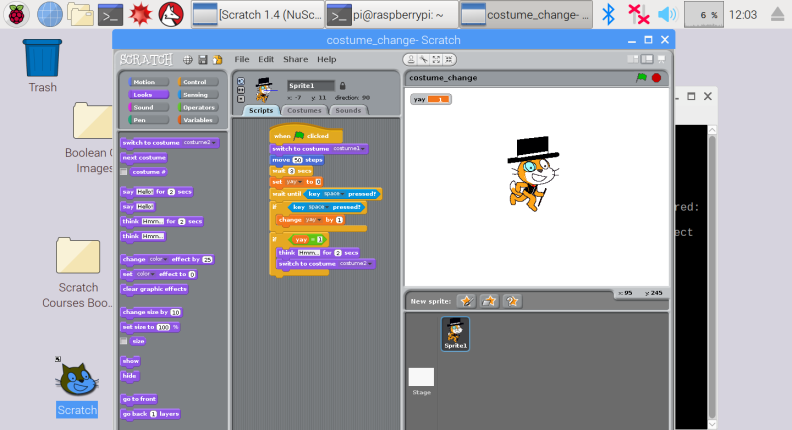Open the Raspberry Pi main menu
Viewport: 792px width, 430px height.
[x=17, y=14]
